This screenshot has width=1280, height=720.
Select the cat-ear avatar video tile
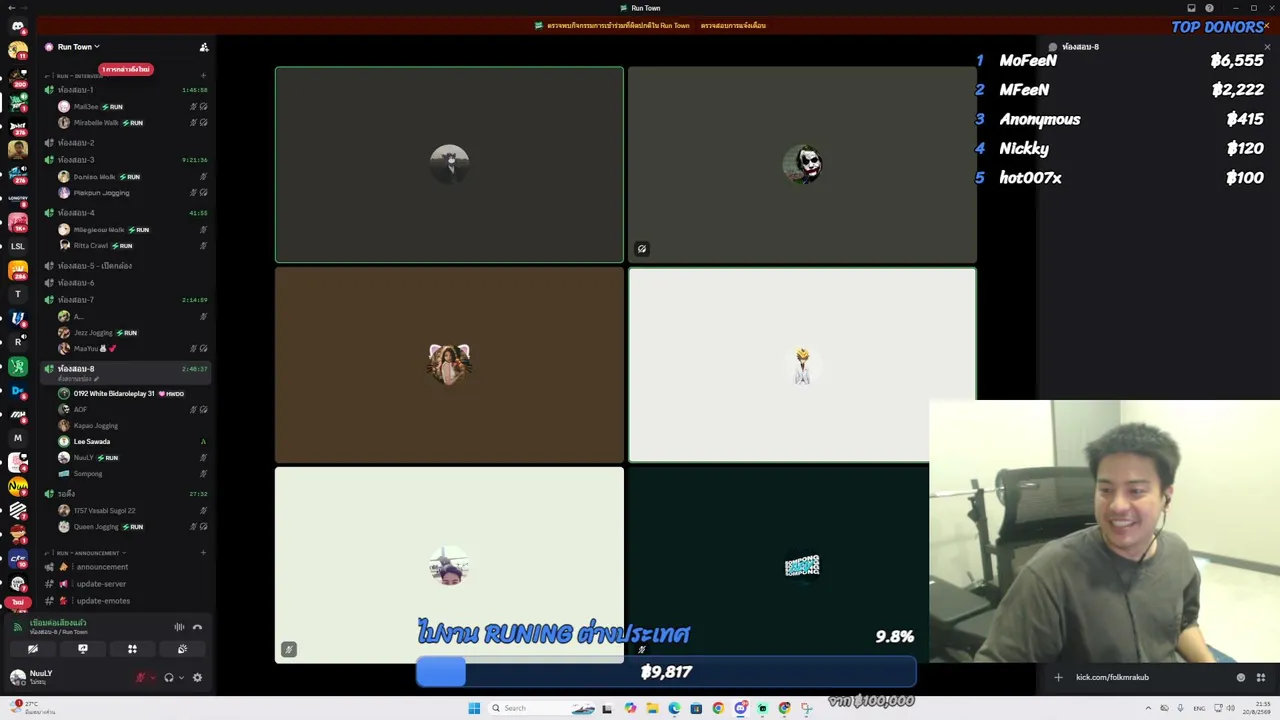pyautogui.click(x=449, y=365)
